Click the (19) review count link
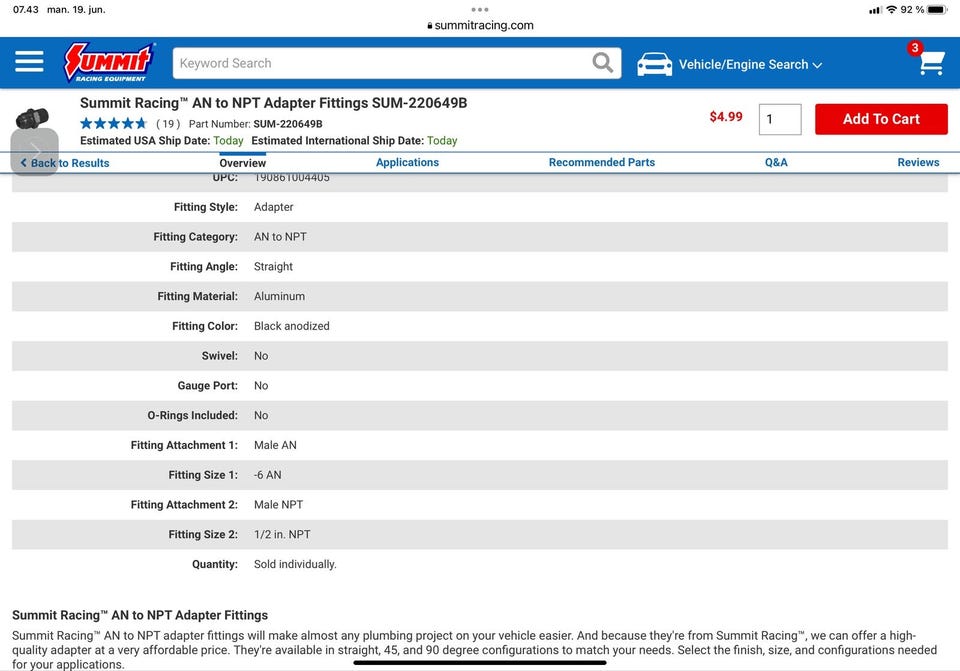Image resolution: width=960 pixels, height=671 pixels. point(168,124)
